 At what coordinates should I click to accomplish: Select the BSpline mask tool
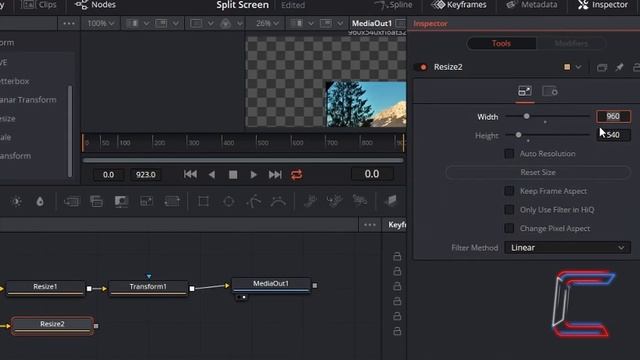pos(278,201)
